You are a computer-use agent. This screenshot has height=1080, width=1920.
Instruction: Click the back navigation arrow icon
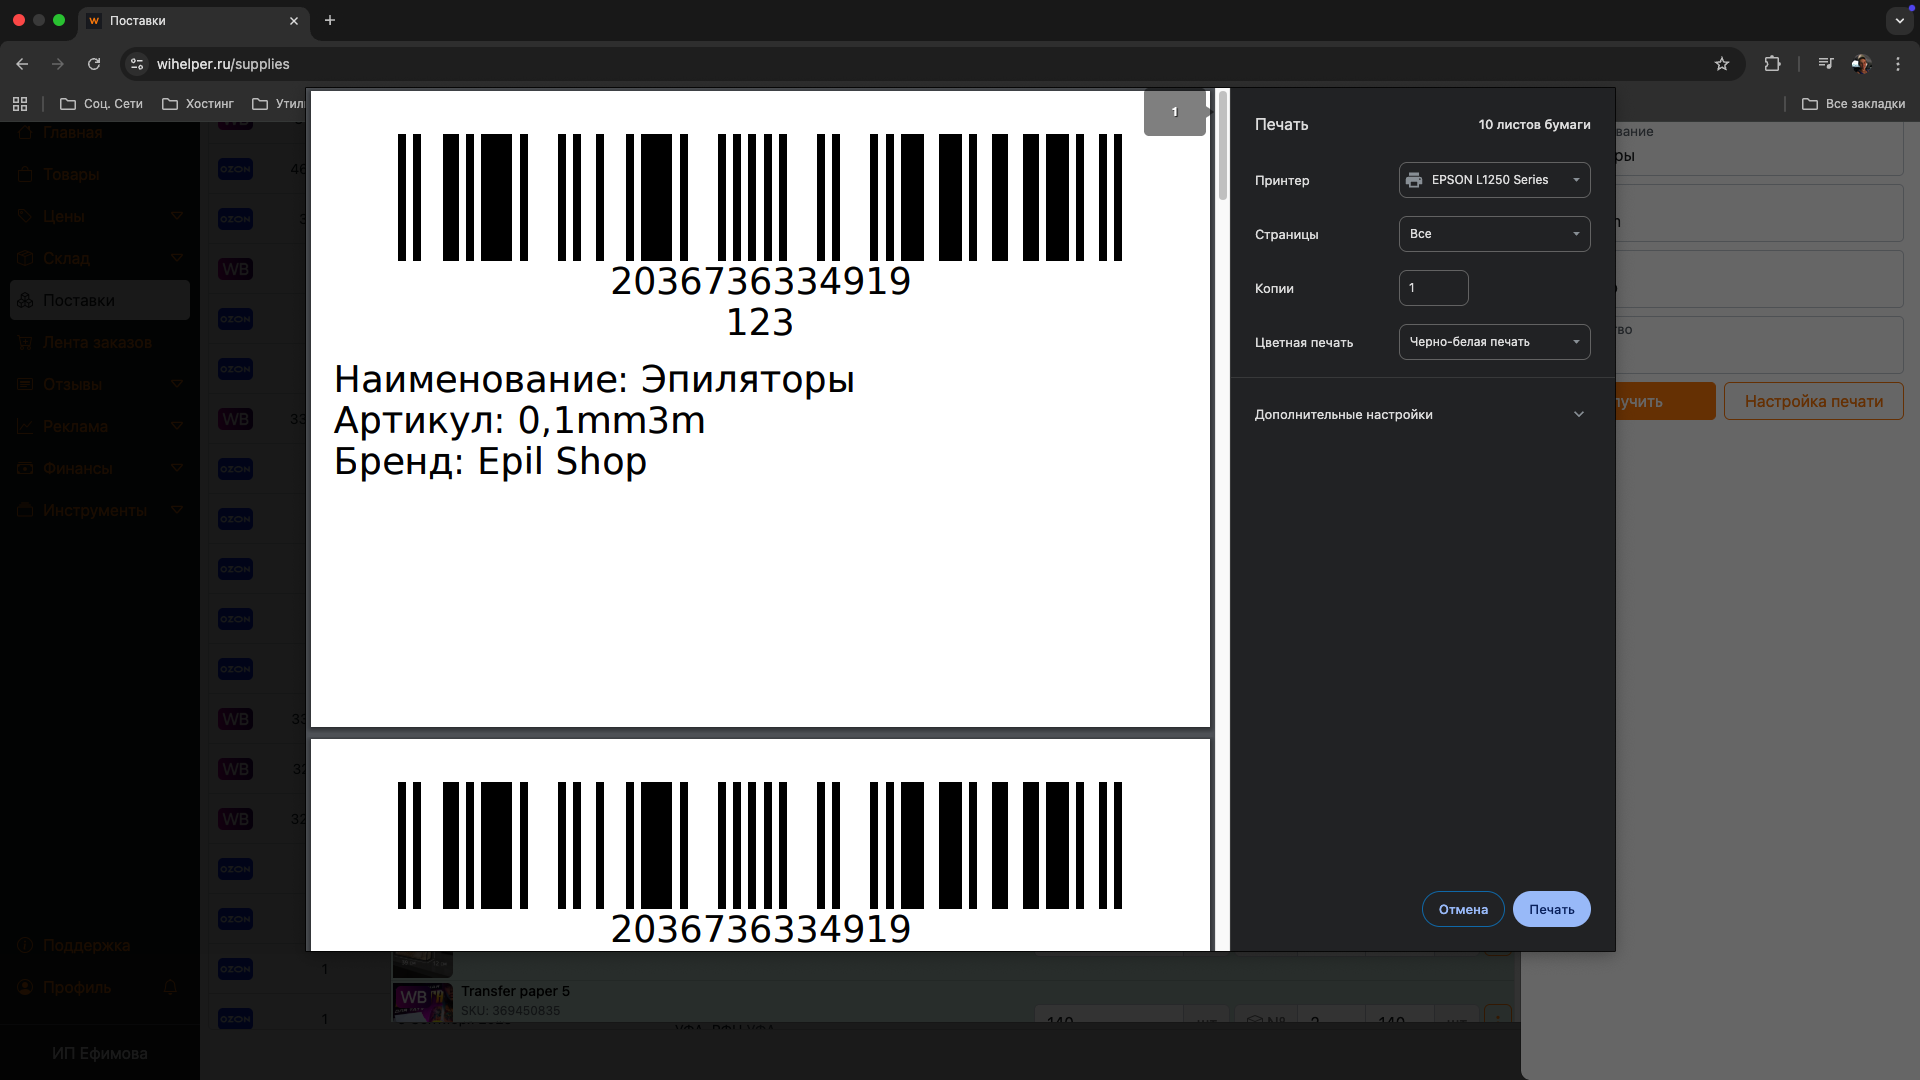coord(22,64)
